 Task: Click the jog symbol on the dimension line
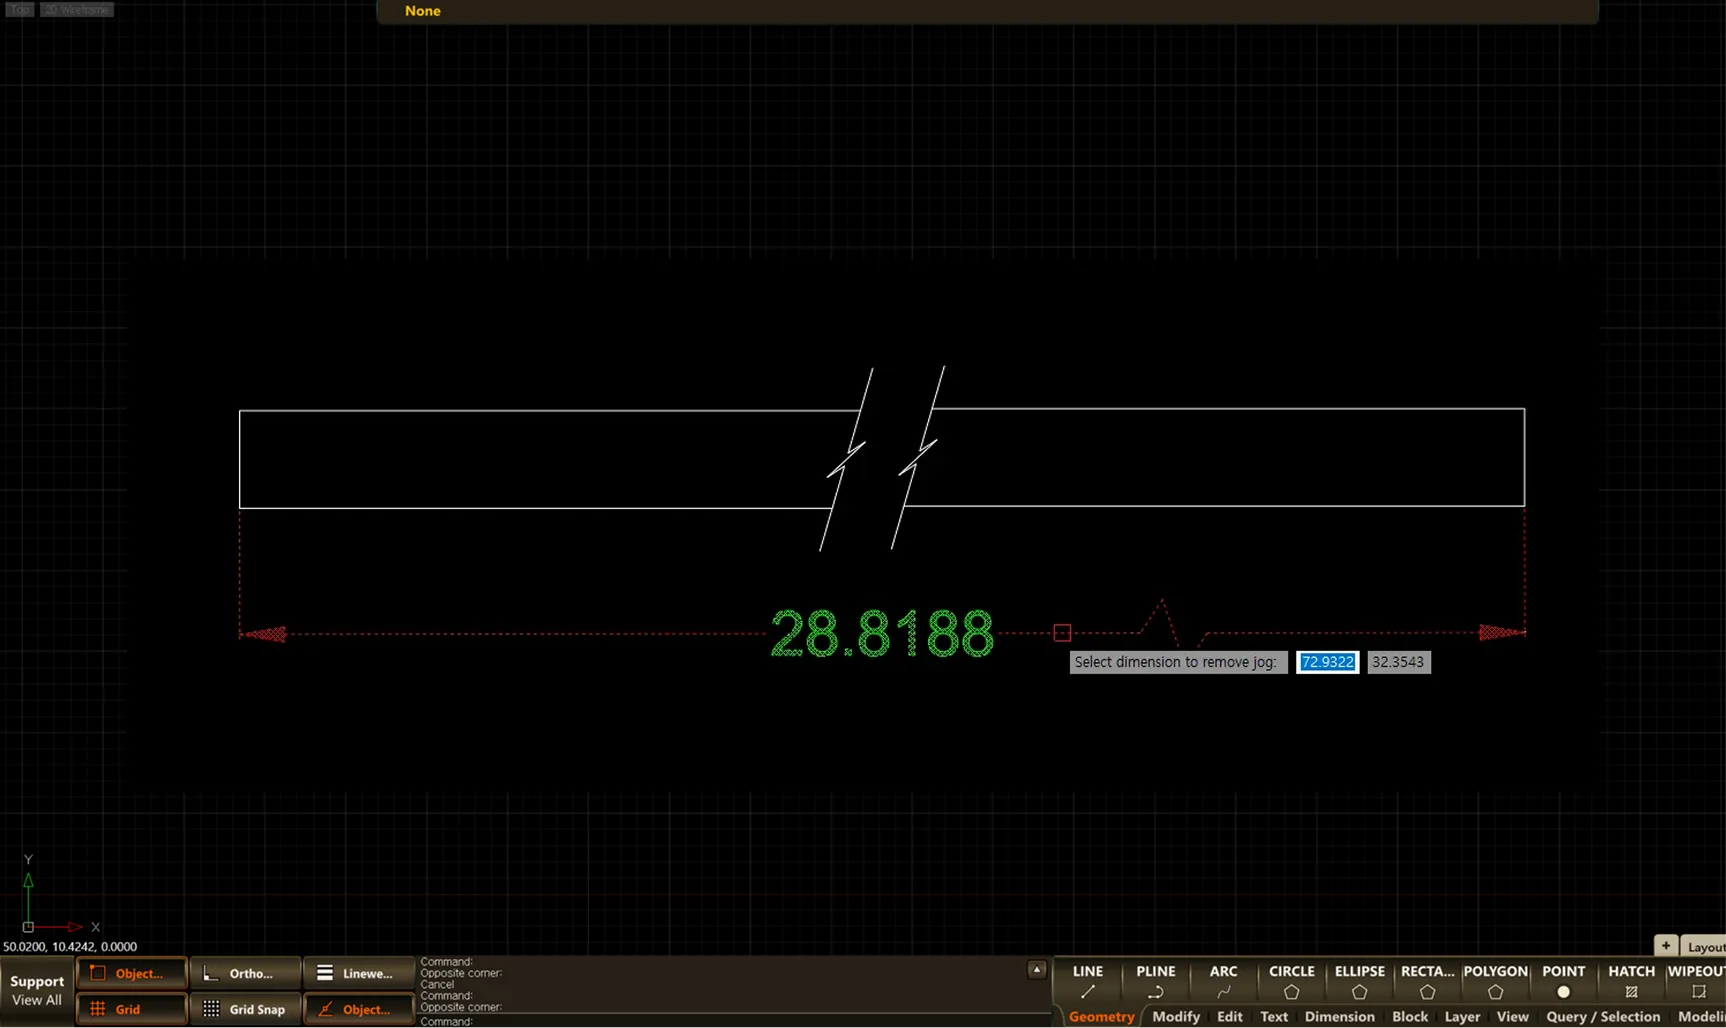click(1171, 624)
